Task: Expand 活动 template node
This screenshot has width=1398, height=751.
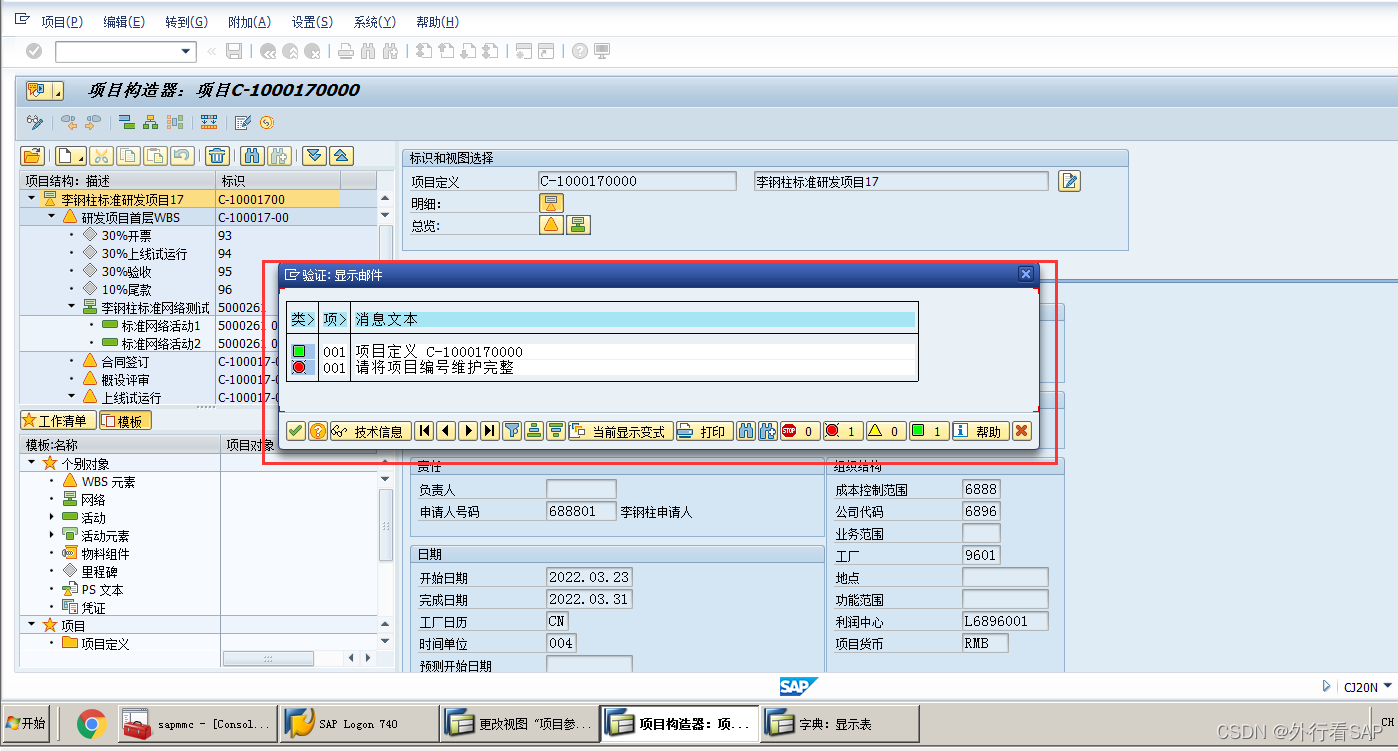Action: [51, 517]
